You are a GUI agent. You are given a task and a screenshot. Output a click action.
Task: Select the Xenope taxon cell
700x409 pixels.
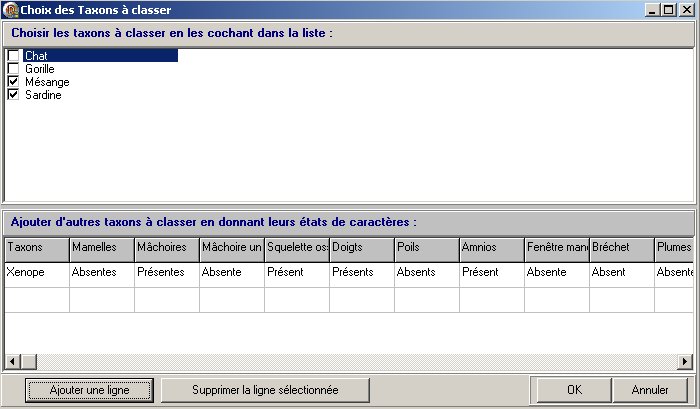pyautogui.click(x=36, y=272)
